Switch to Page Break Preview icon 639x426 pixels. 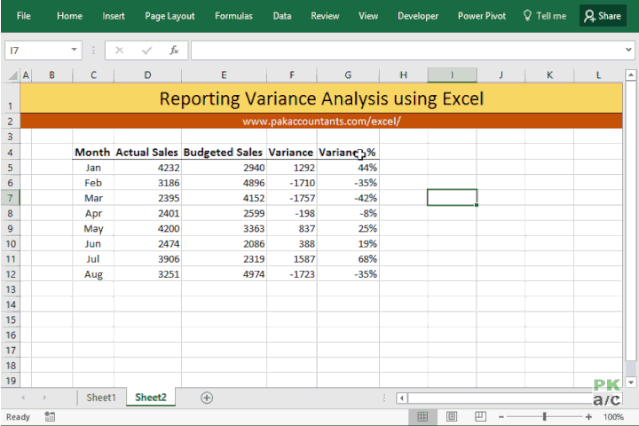click(x=480, y=417)
